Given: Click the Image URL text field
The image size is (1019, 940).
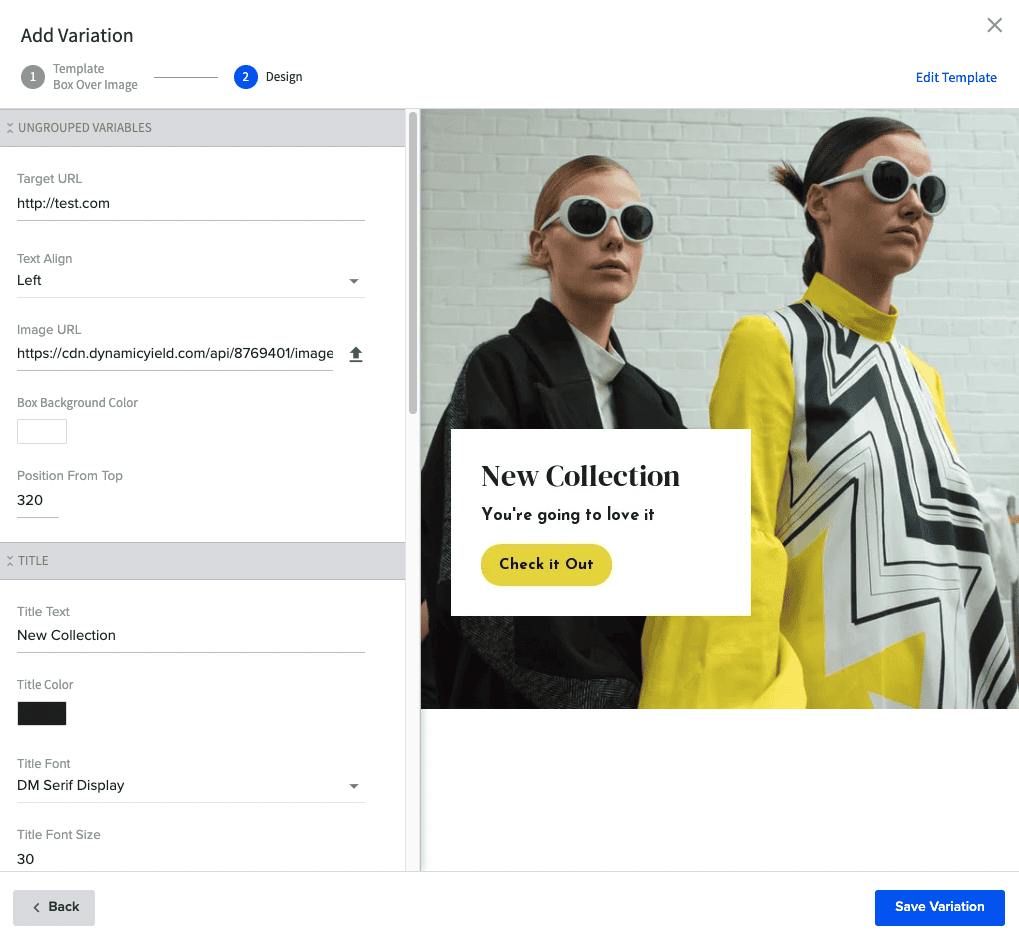Looking at the screenshot, I should (x=175, y=353).
